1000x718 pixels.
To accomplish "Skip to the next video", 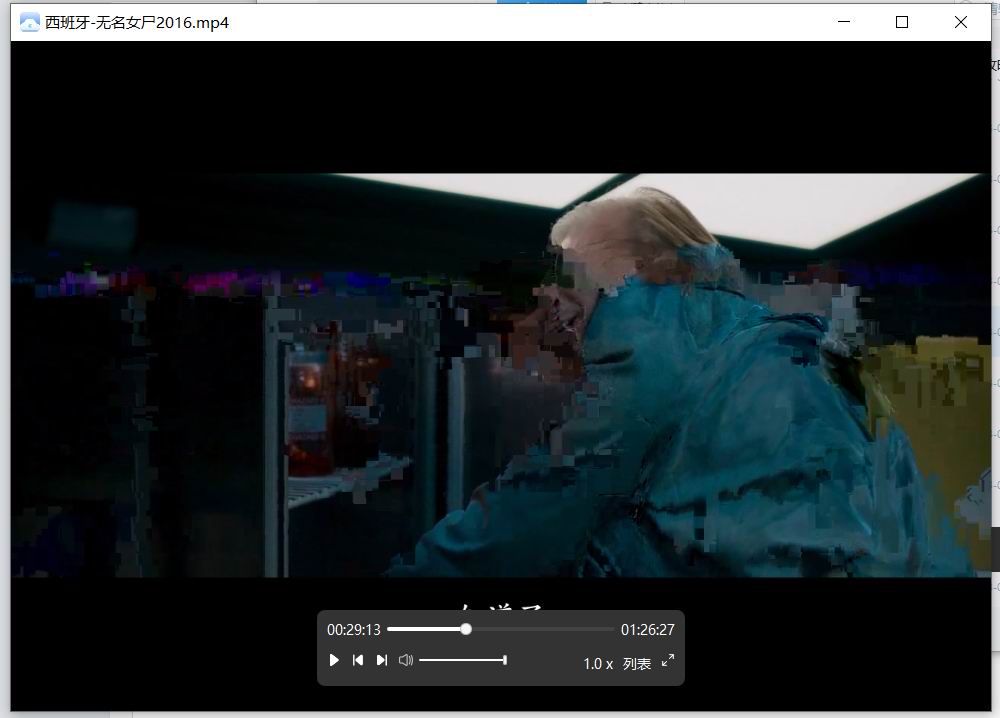I will (x=381, y=661).
